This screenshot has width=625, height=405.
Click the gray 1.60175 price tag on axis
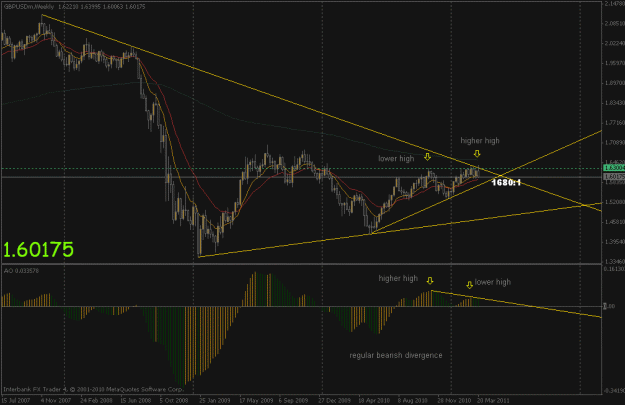click(614, 176)
